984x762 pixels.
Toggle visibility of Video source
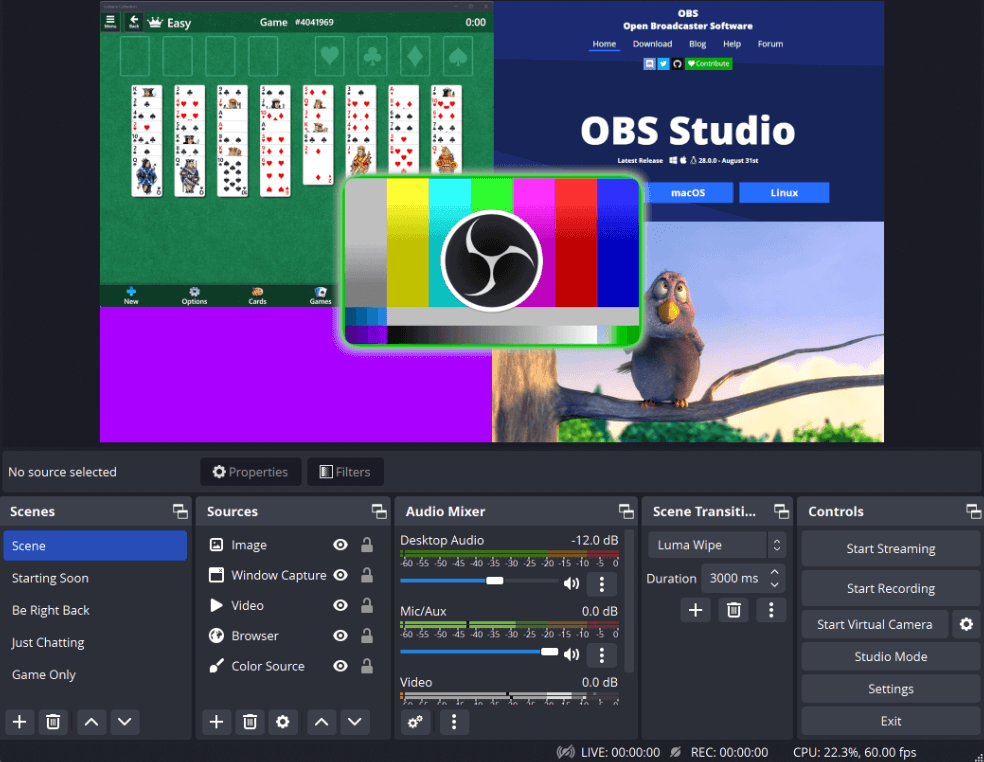[341, 605]
